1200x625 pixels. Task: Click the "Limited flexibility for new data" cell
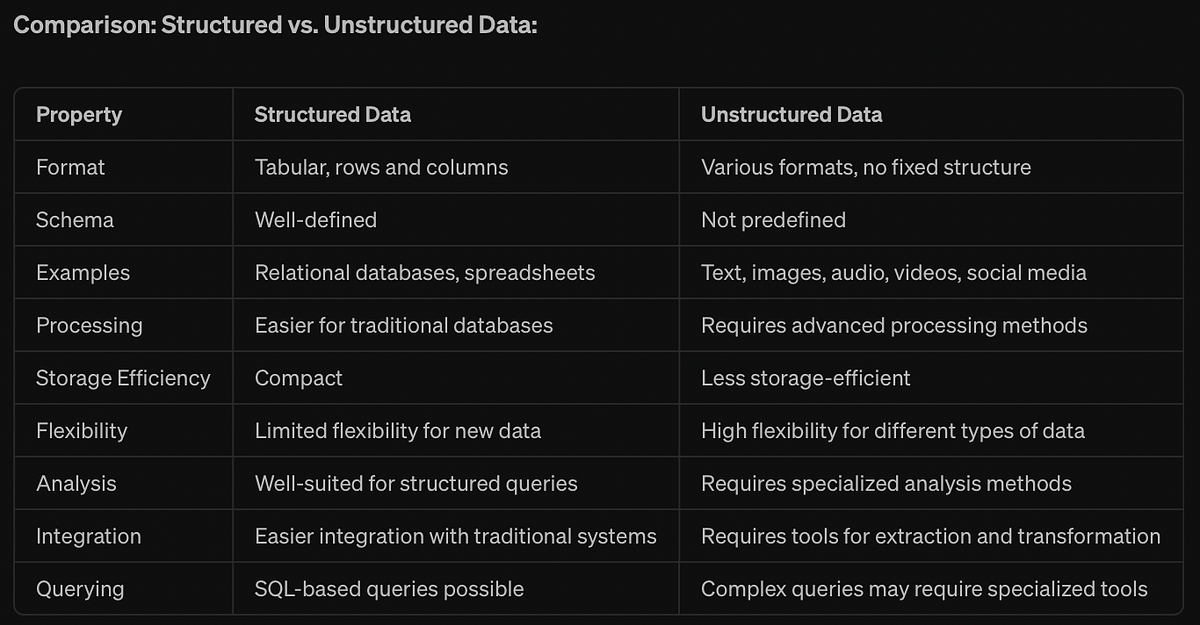(x=397, y=431)
